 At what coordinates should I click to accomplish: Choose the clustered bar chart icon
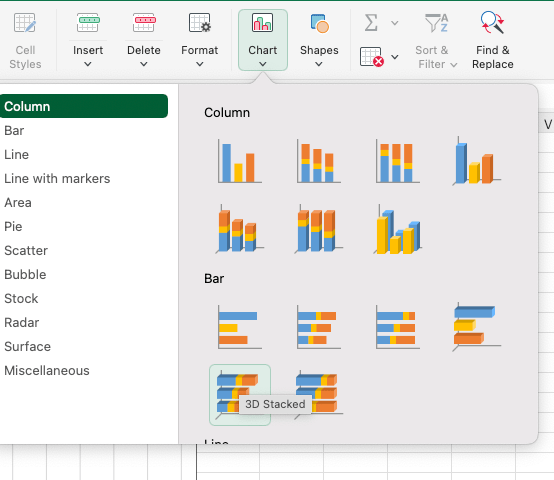[240, 327]
